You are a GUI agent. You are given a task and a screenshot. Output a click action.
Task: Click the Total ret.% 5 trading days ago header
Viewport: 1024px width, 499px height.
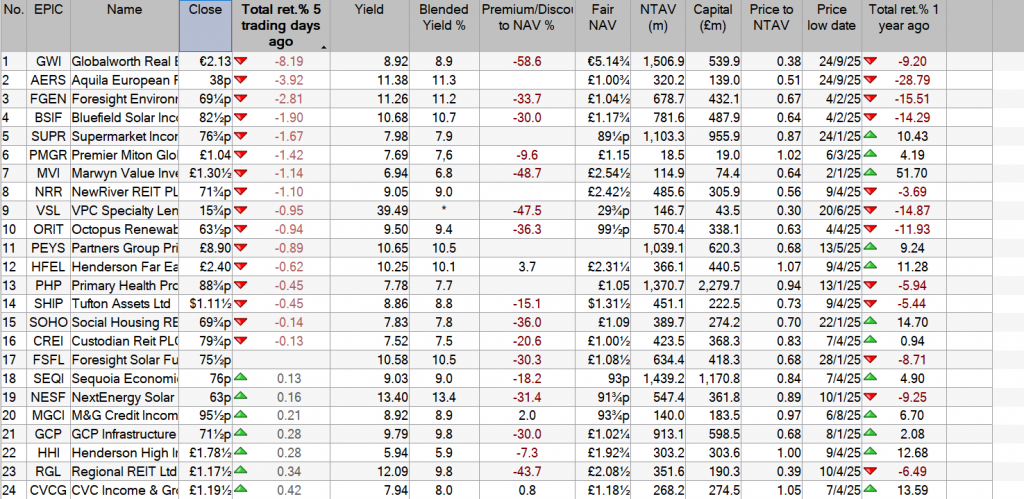pyautogui.click(x=281, y=26)
